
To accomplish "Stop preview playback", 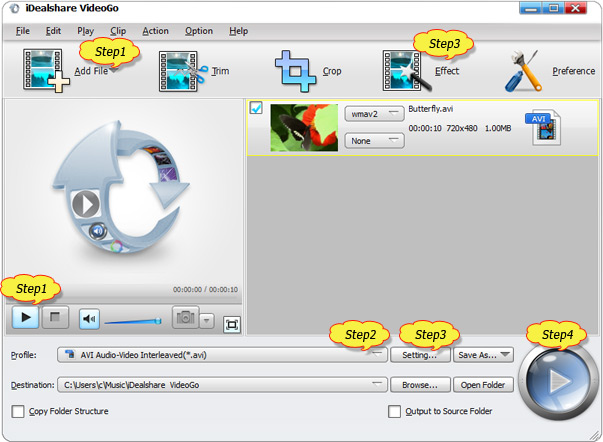I will pos(55,318).
